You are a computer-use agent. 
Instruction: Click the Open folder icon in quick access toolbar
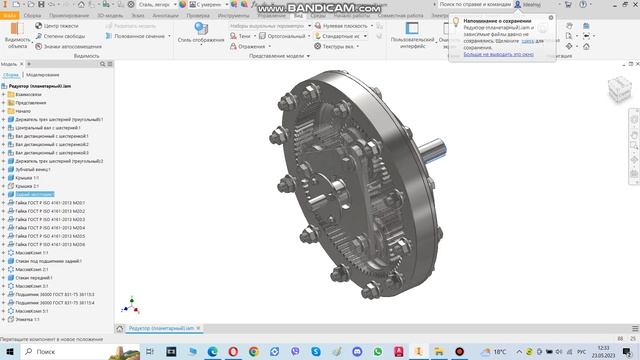(x=31, y=4)
